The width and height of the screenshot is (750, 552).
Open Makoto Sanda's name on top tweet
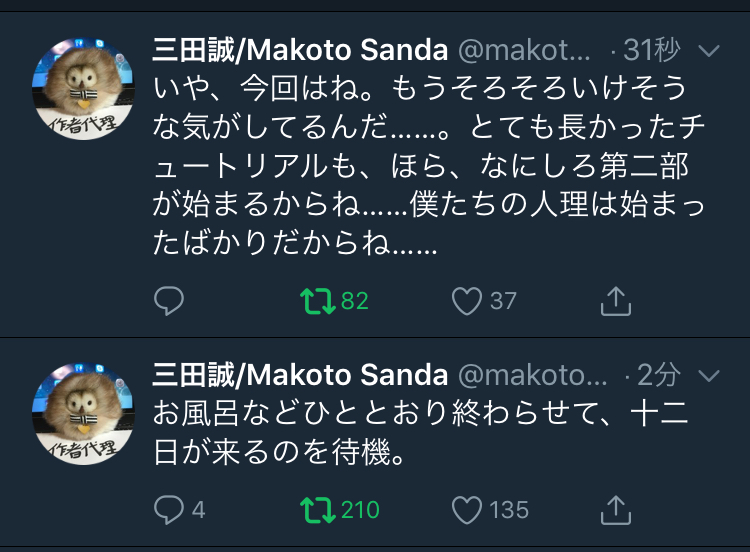pos(300,49)
